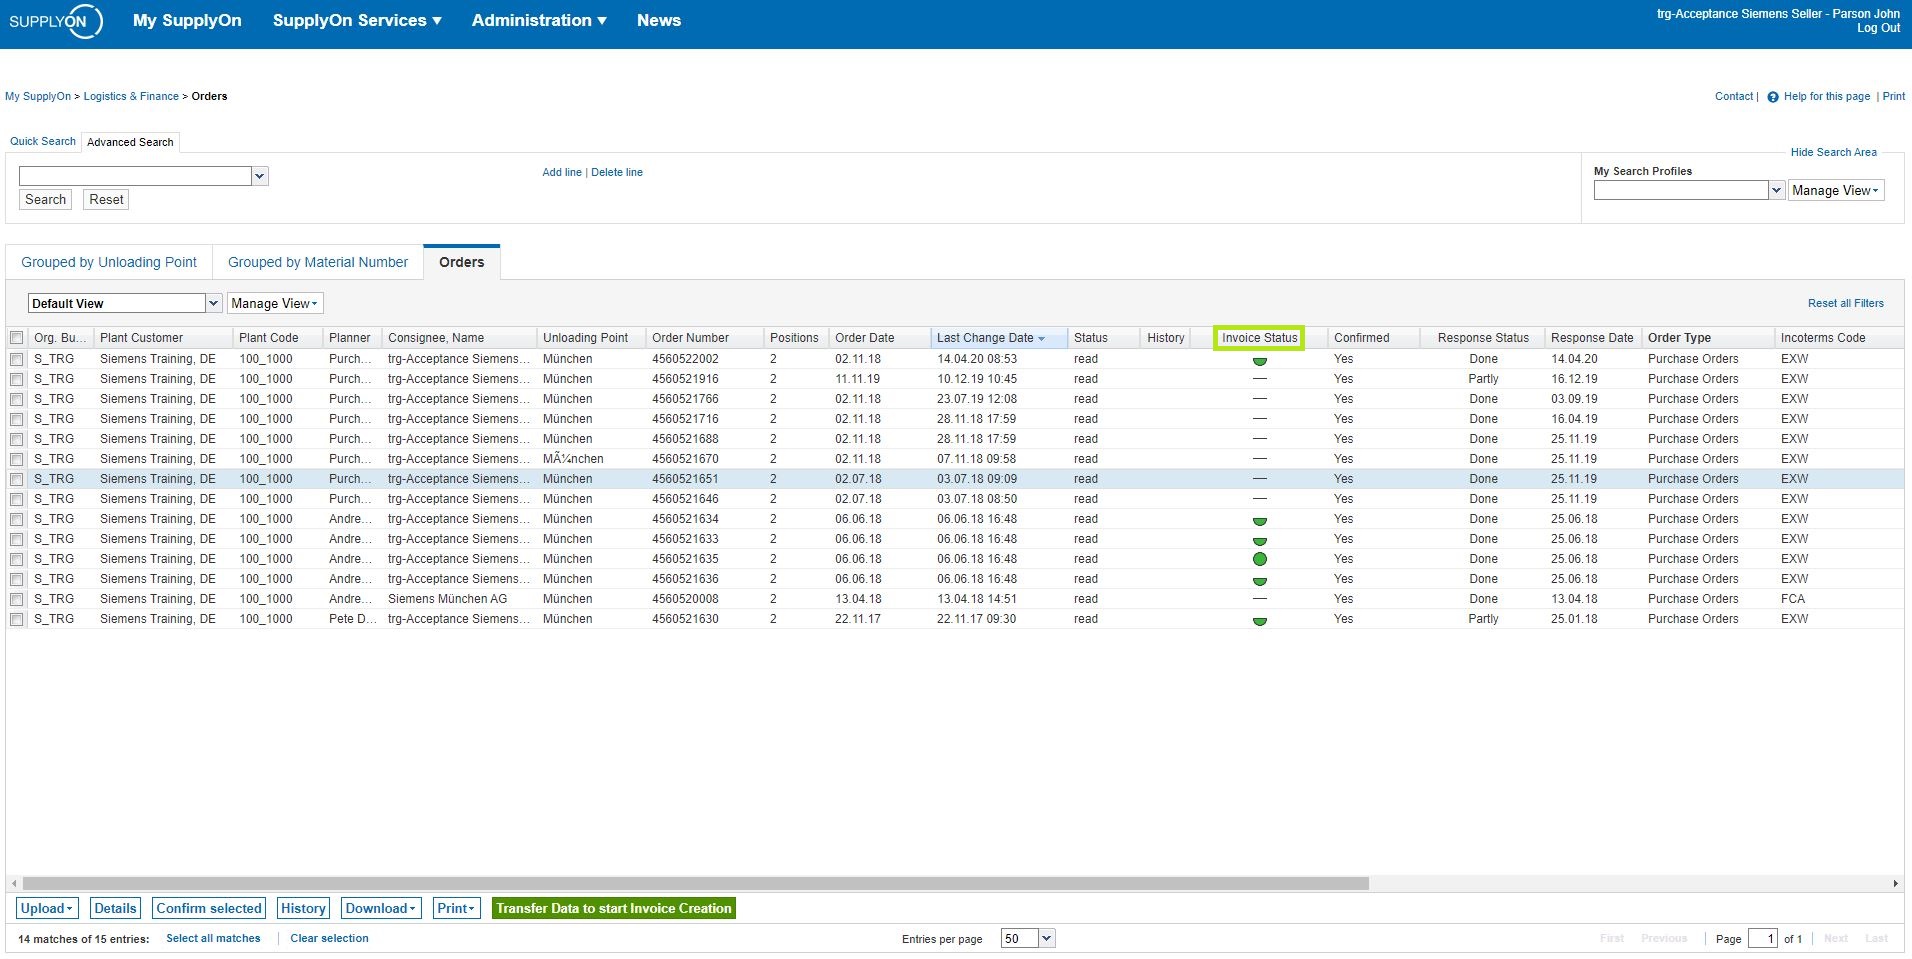This screenshot has width=1912, height=959.
Task: Click the Invoice Status column header
Action: pos(1259,338)
